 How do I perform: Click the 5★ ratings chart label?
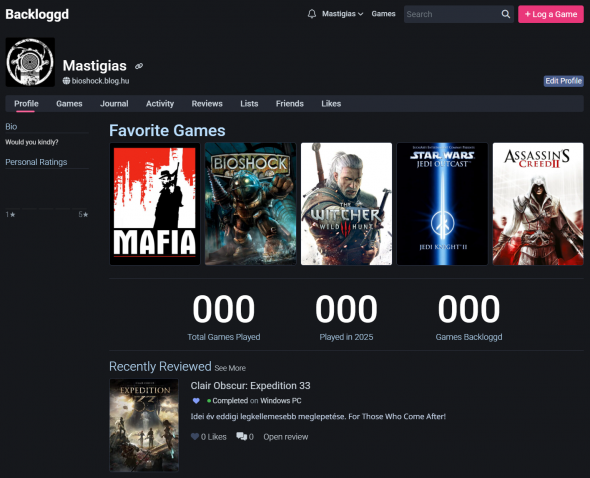tap(83, 215)
